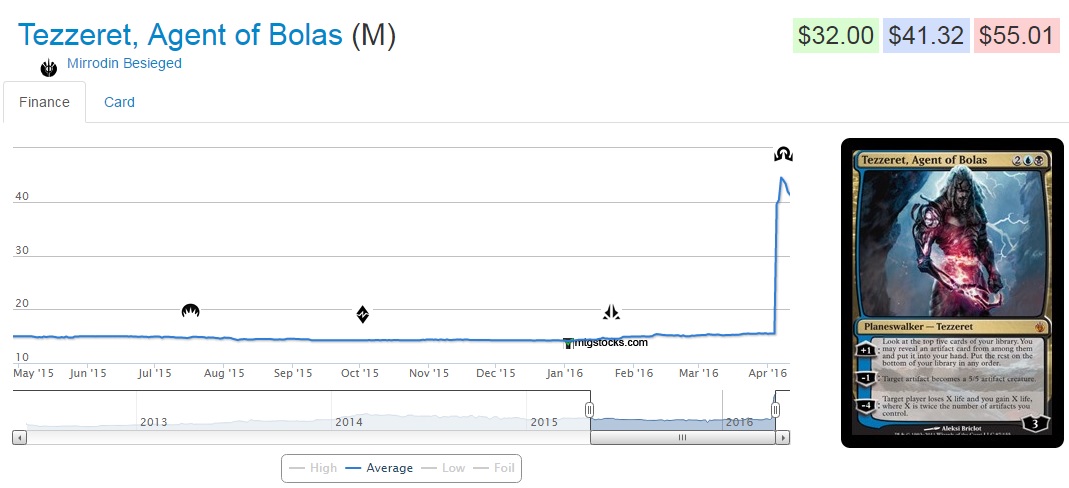This screenshot has width=1069, height=488.
Task: Click the right range navigator handle
Action: click(x=775, y=410)
